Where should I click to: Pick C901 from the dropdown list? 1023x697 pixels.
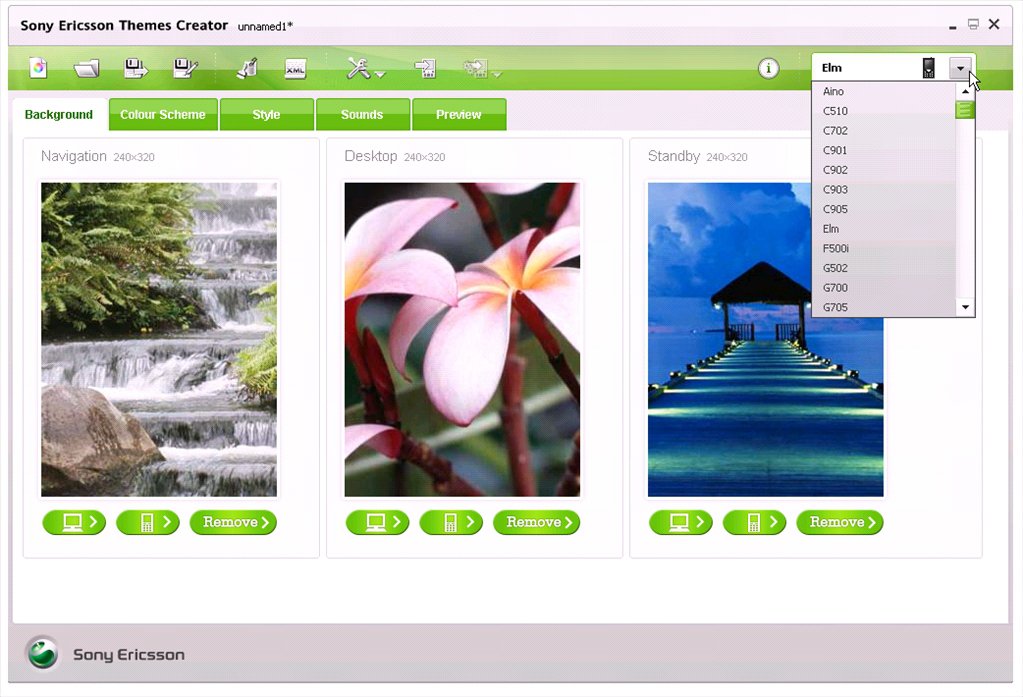(x=883, y=150)
